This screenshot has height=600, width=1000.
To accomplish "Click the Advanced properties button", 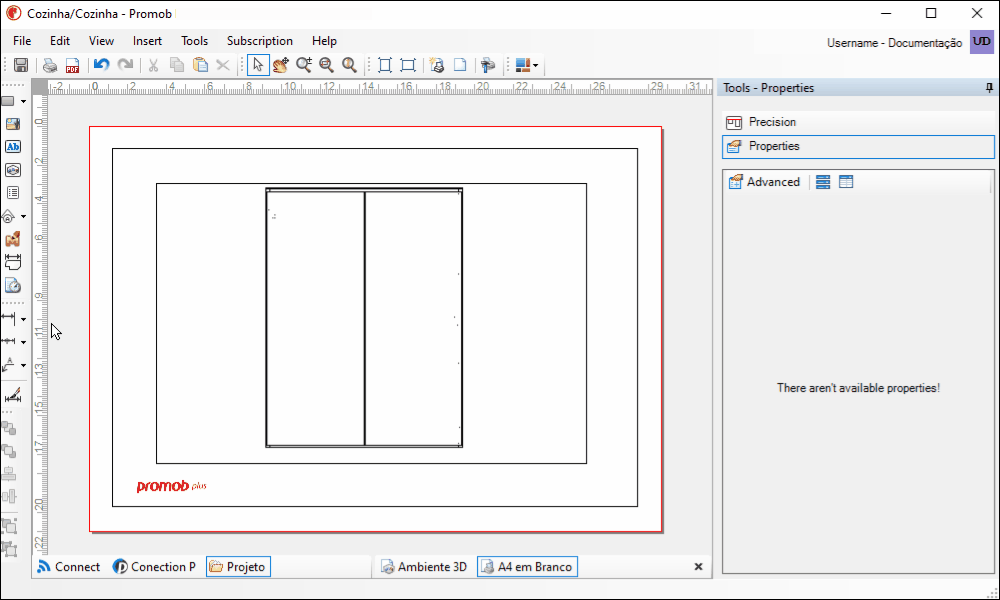I will (764, 182).
